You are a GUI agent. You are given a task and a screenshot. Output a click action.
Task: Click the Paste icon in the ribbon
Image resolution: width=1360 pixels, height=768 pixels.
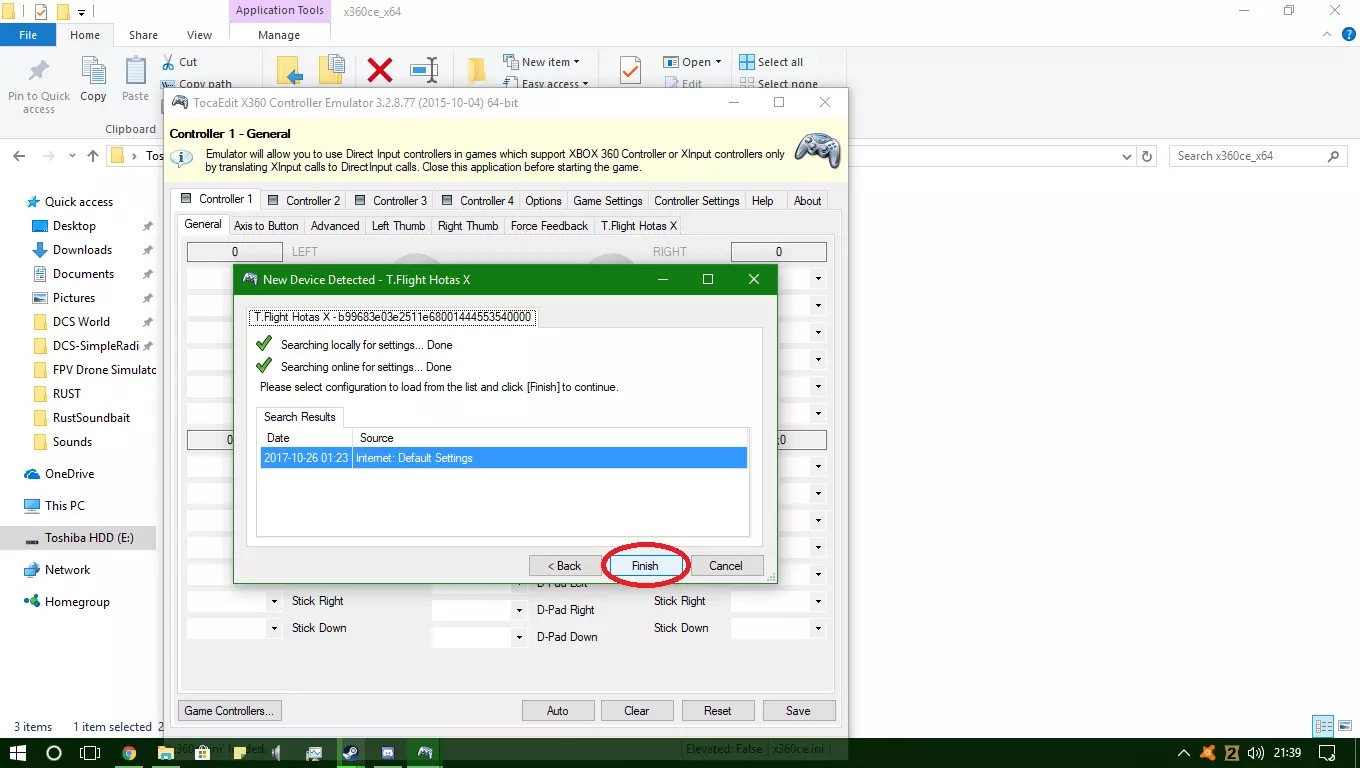[136, 71]
